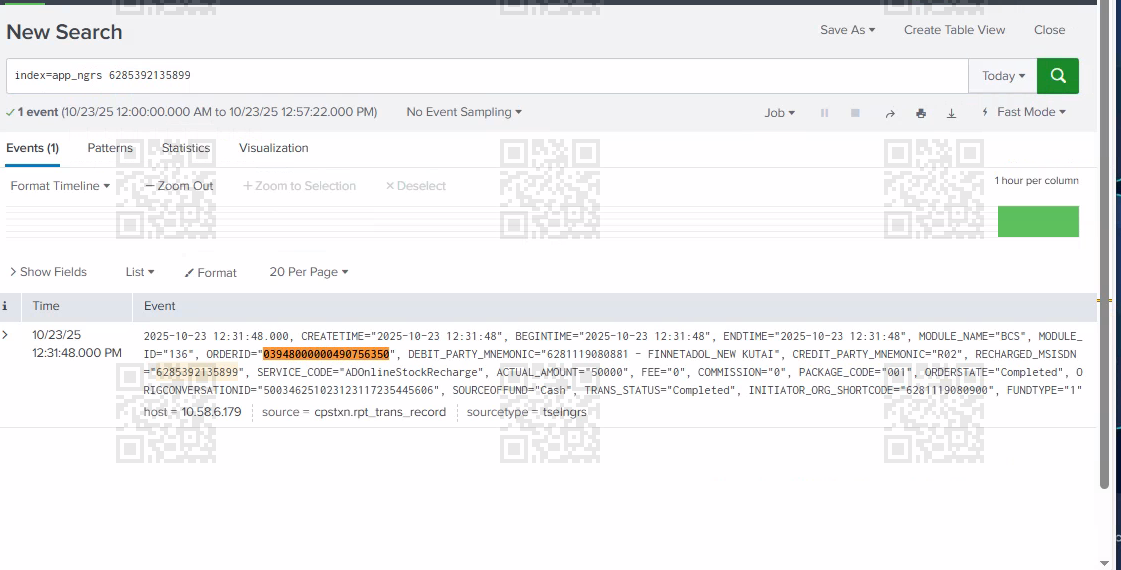This screenshot has height=570, width=1121.
Task: Click ORIGCONVERSATIONID value 500346251023123117235445606
Action: click(348, 390)
